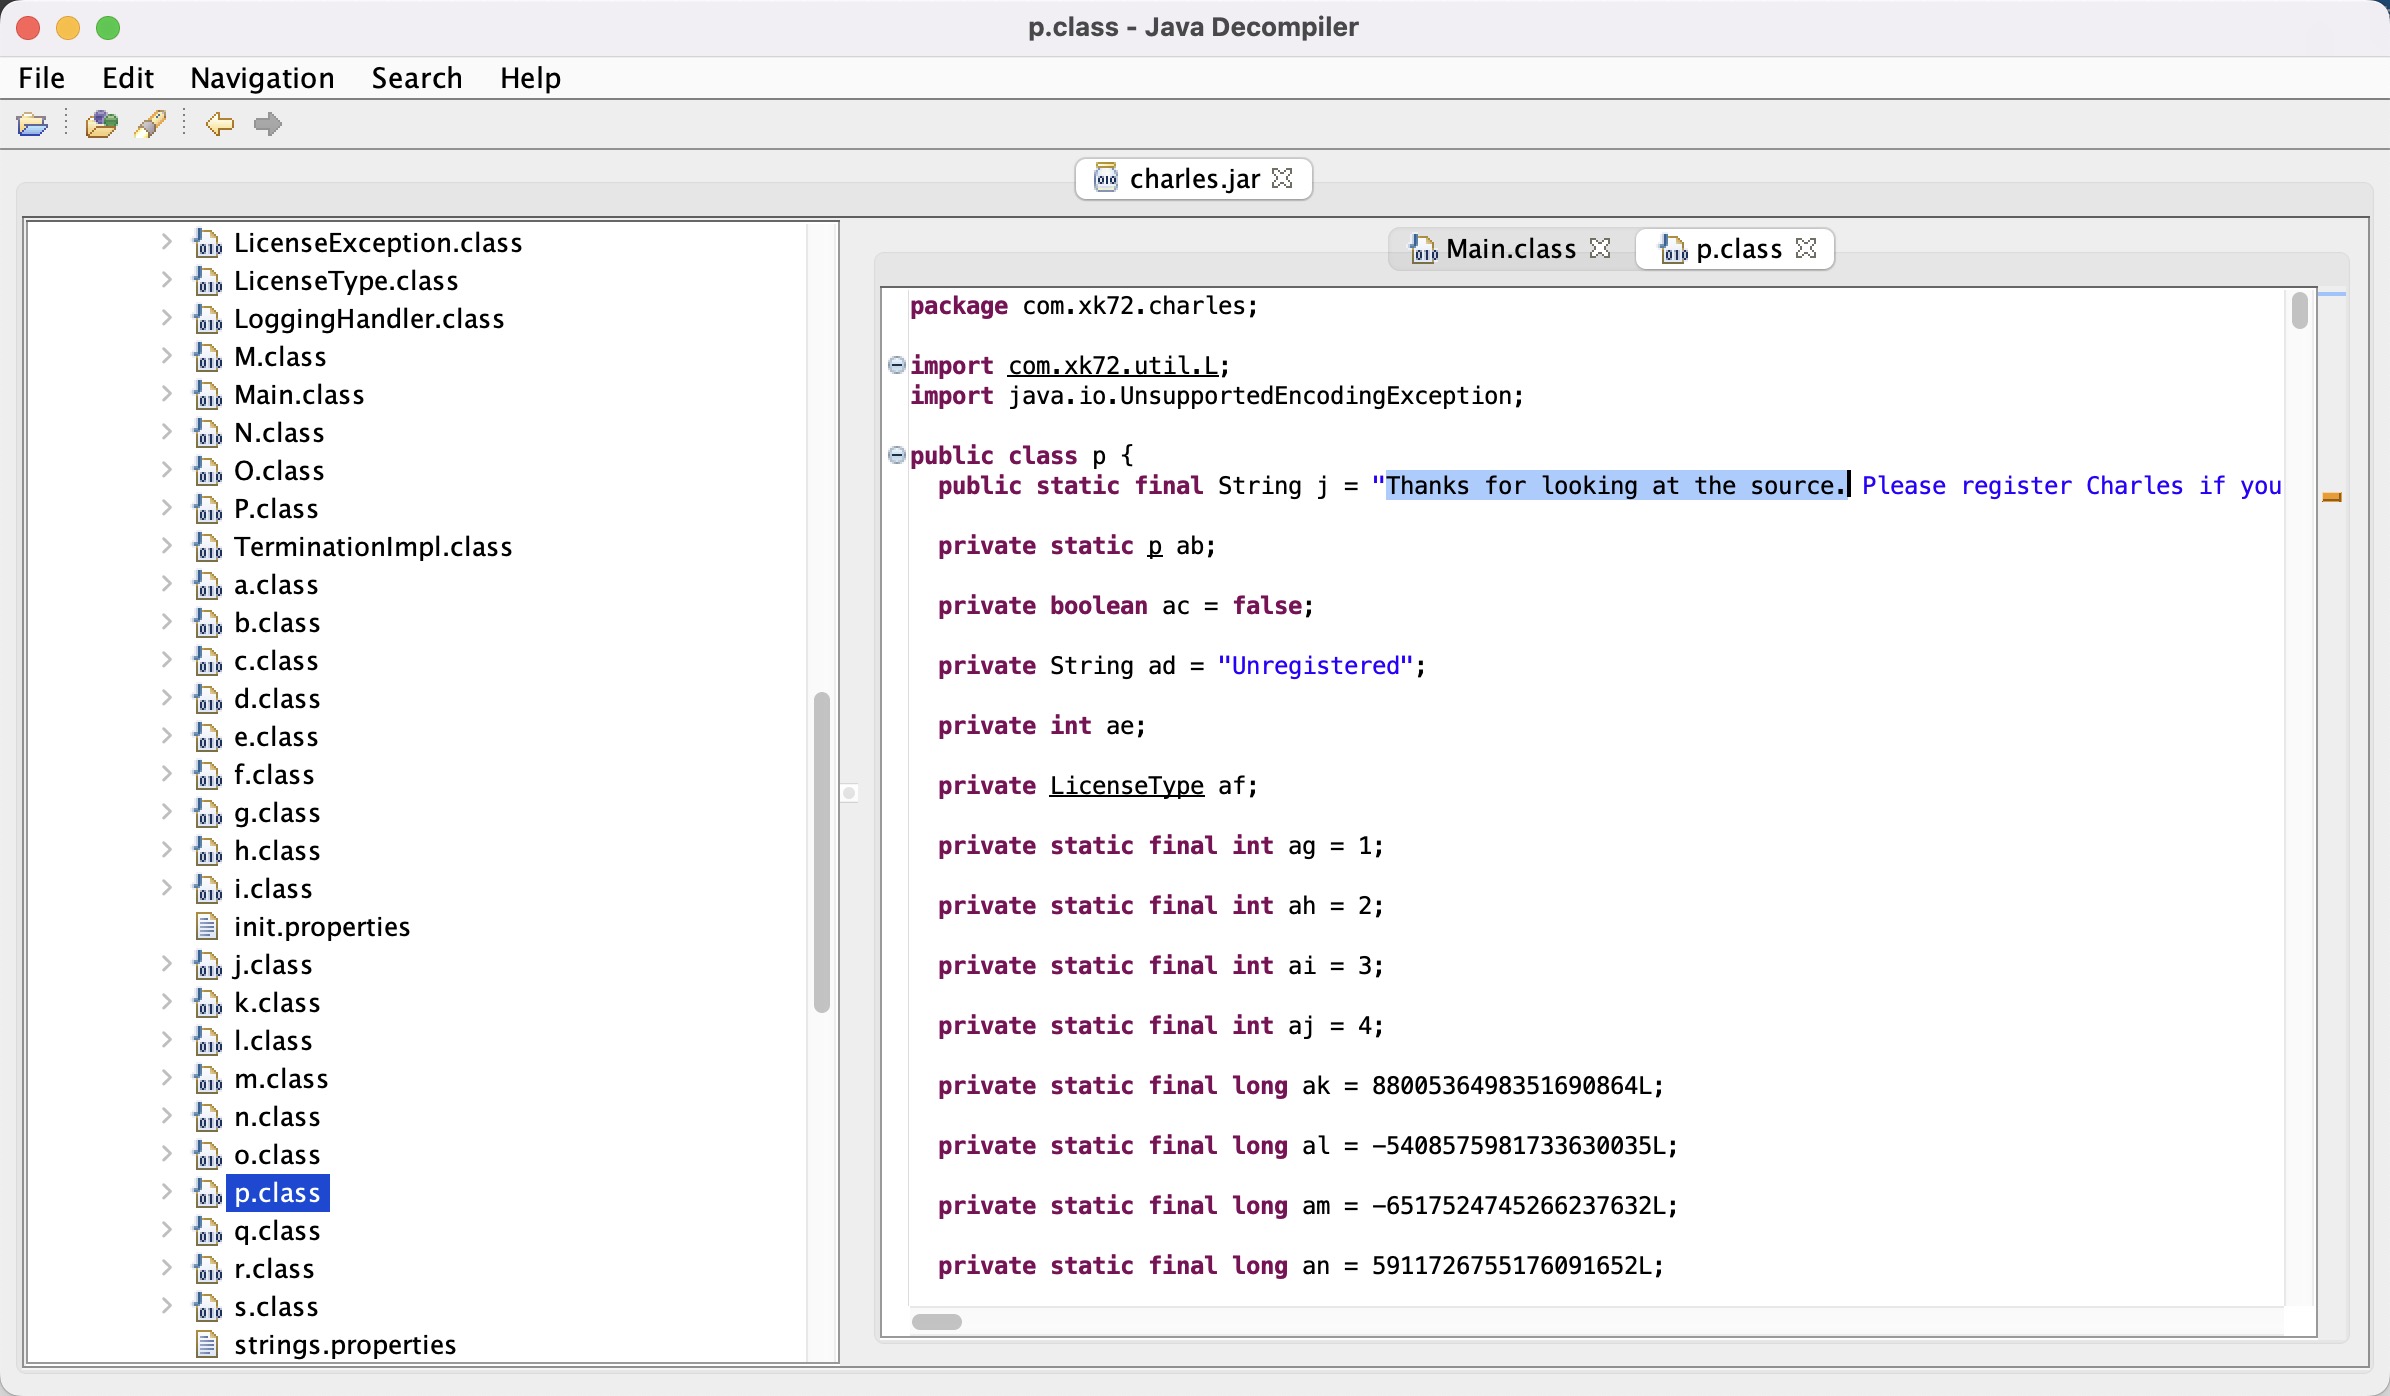The height and width of the screenshot is (1396, 2390).
Task: Click the orange marker in overview ruler
Action: point(2332,497)
